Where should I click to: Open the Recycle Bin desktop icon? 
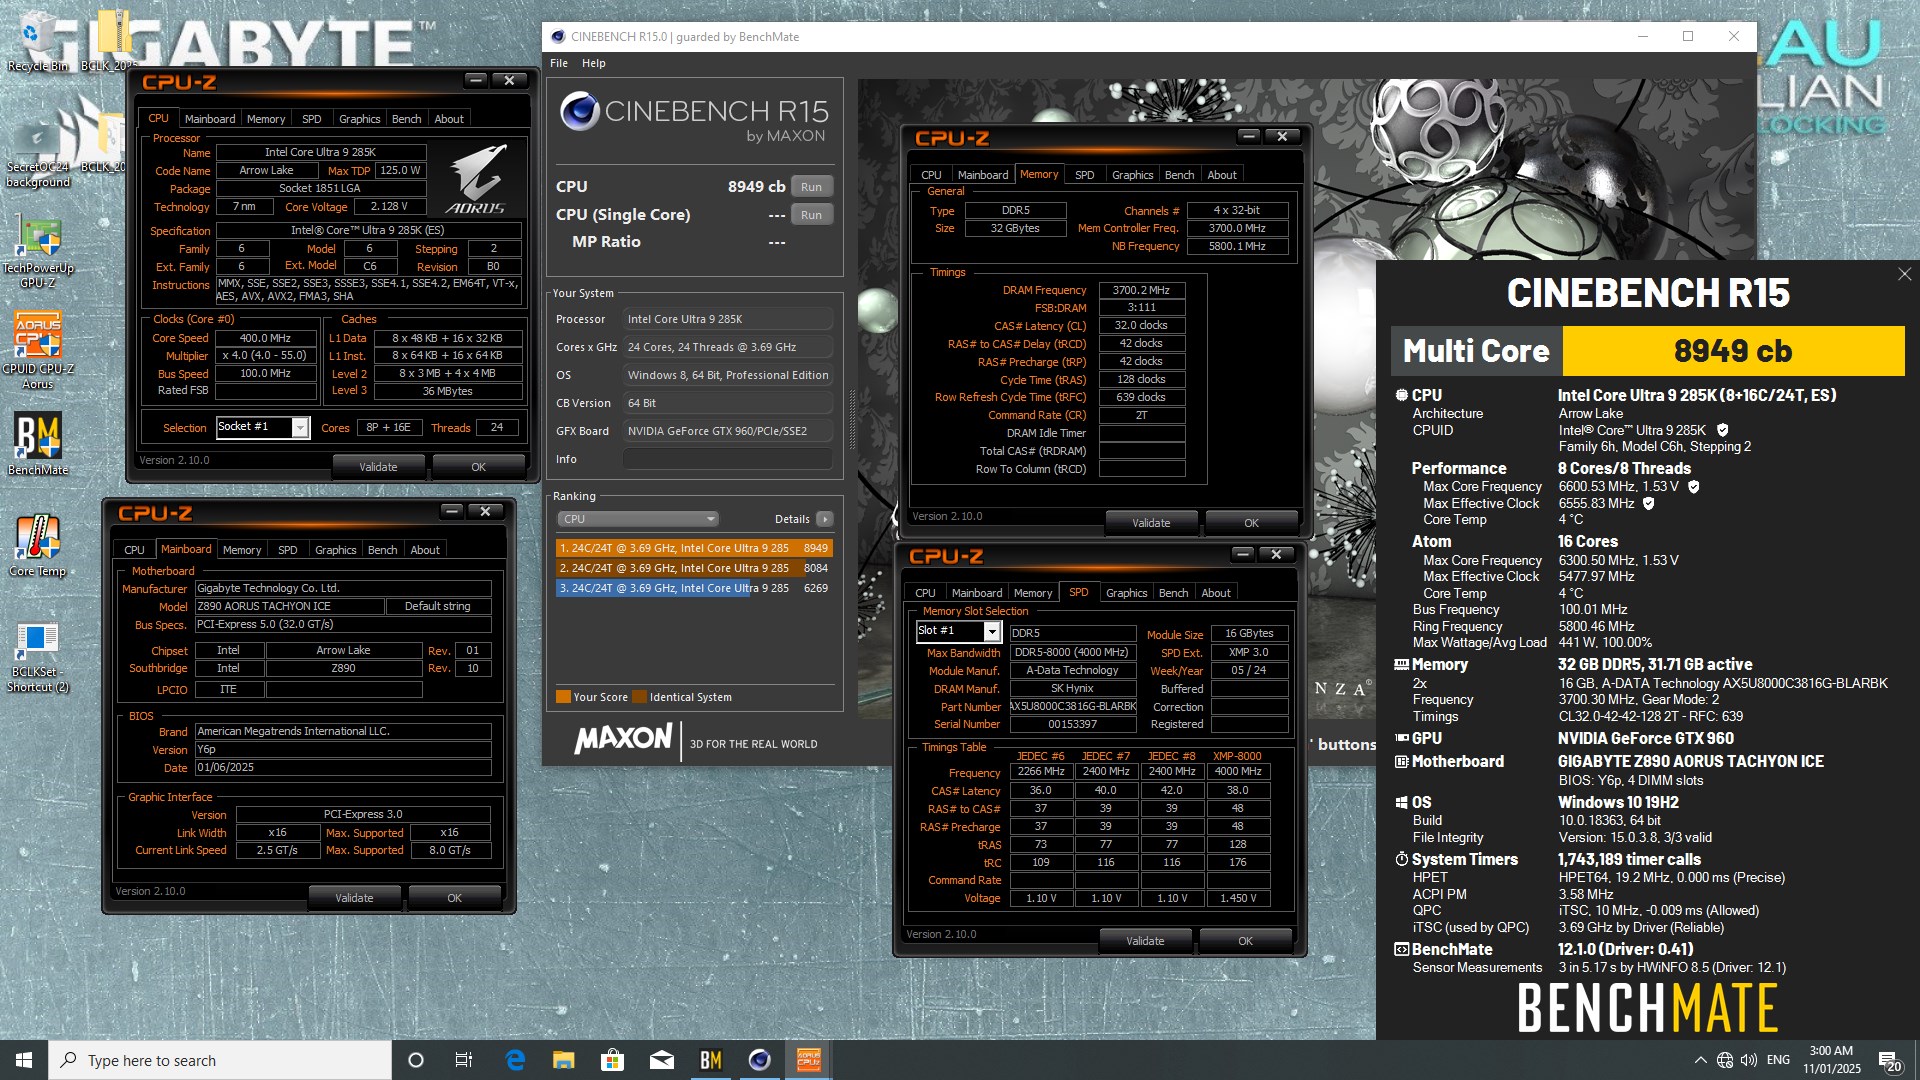point(38,40)
